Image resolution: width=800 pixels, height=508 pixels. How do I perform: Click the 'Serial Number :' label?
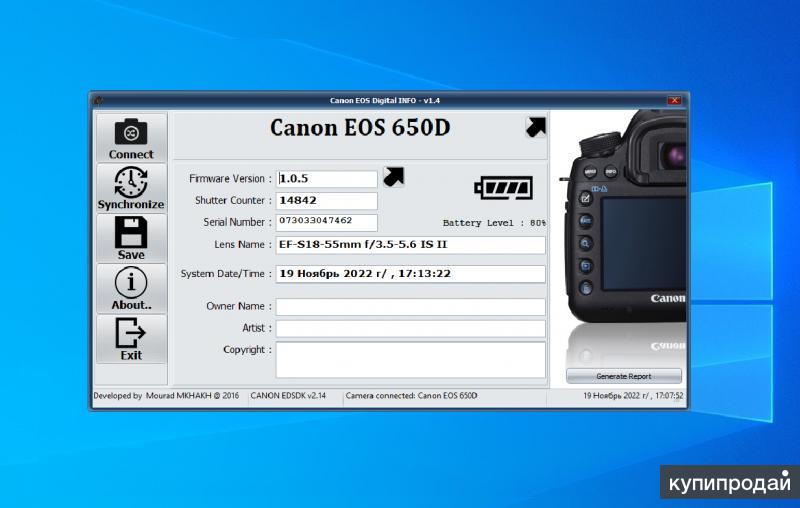click(237, 222)
